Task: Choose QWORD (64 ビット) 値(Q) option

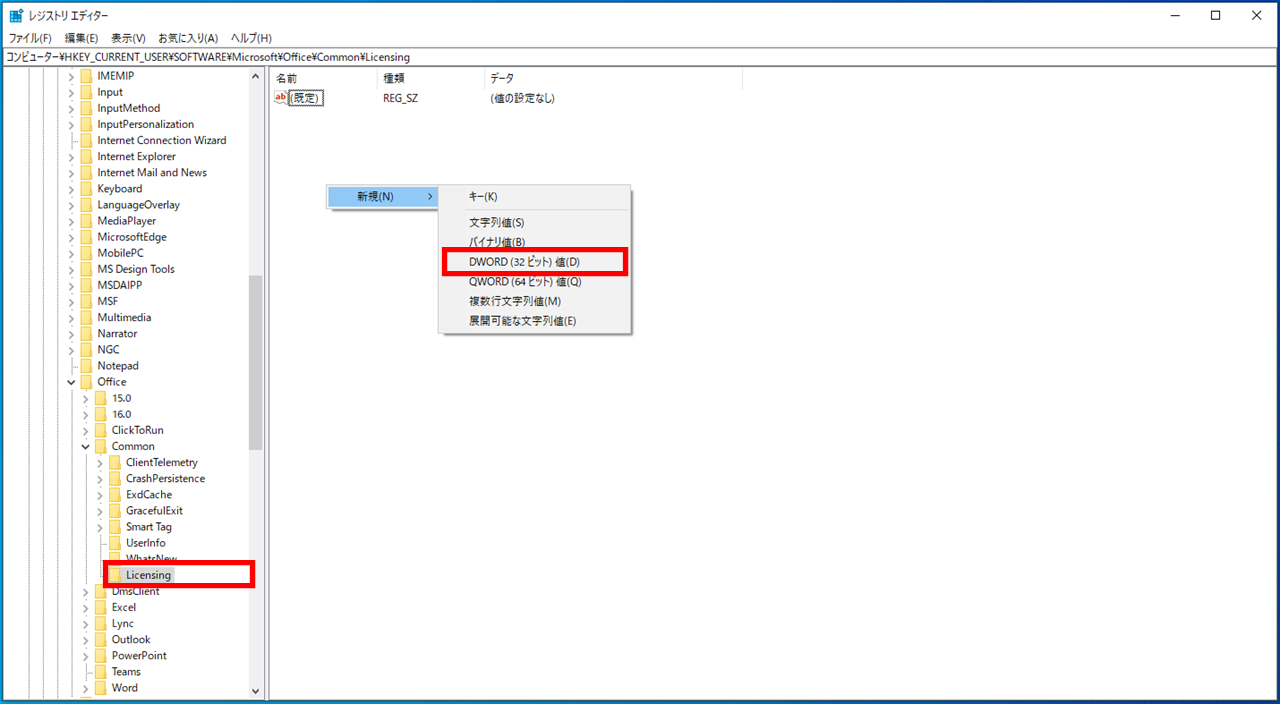Action: 534,282
